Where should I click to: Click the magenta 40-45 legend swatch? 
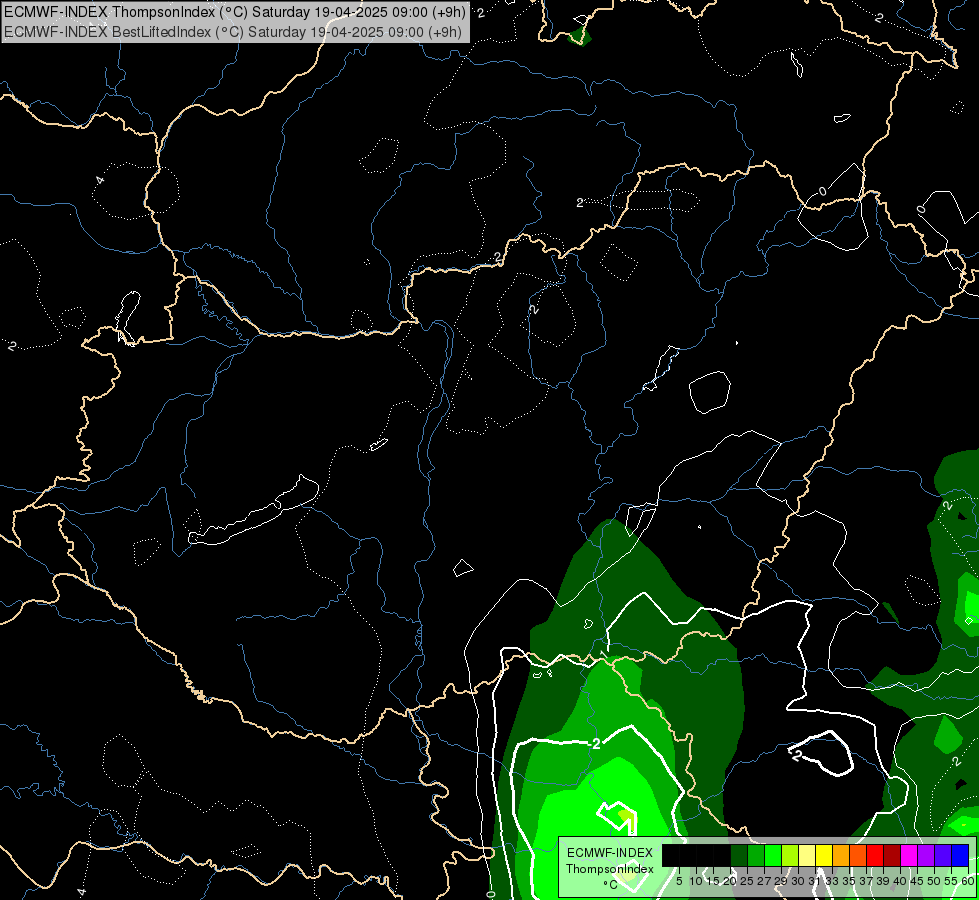[x=909, y=855]
